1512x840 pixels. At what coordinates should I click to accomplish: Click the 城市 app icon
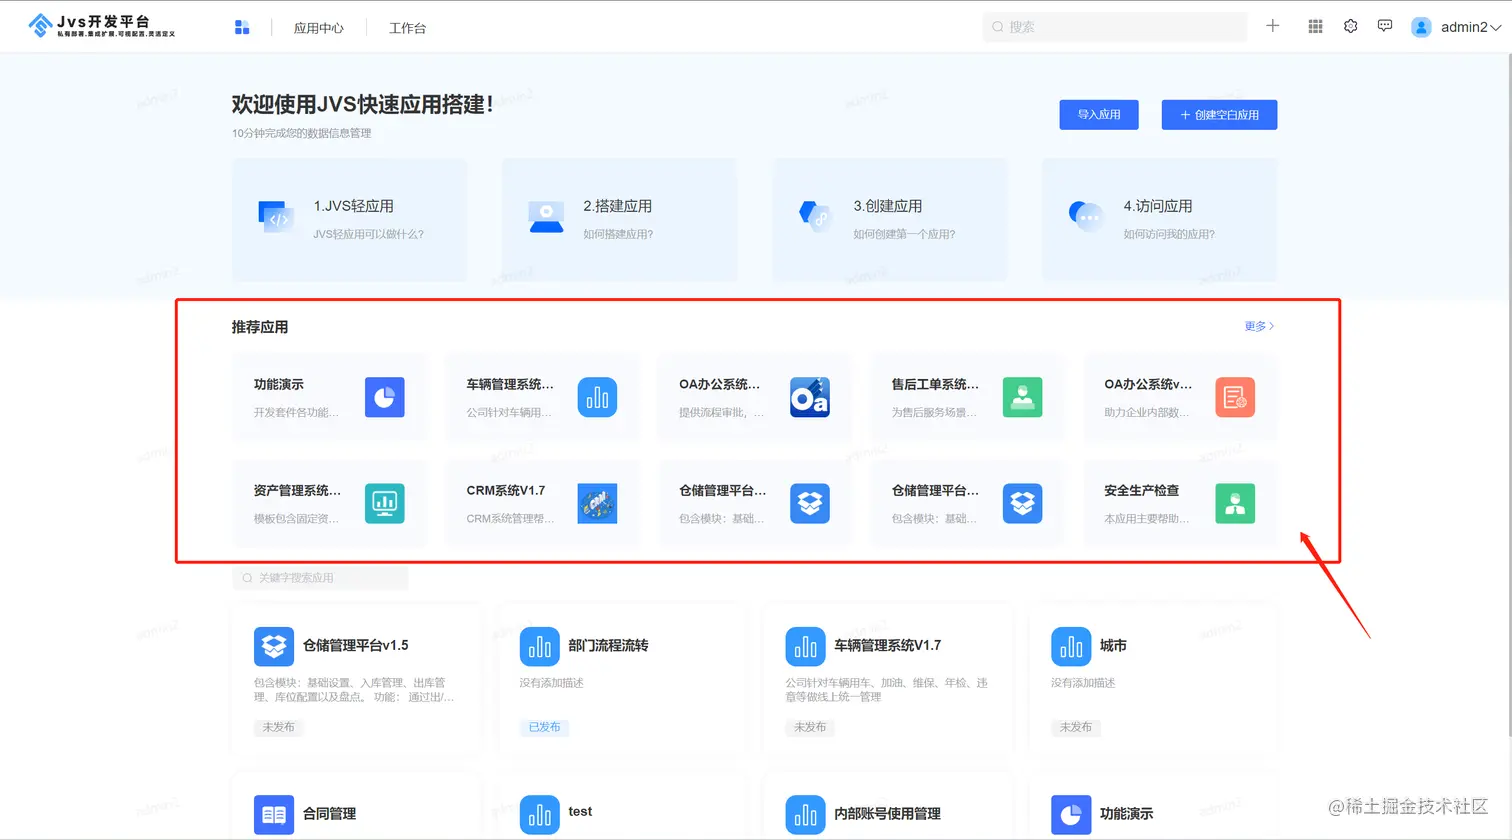click(x=1071, y=647)
